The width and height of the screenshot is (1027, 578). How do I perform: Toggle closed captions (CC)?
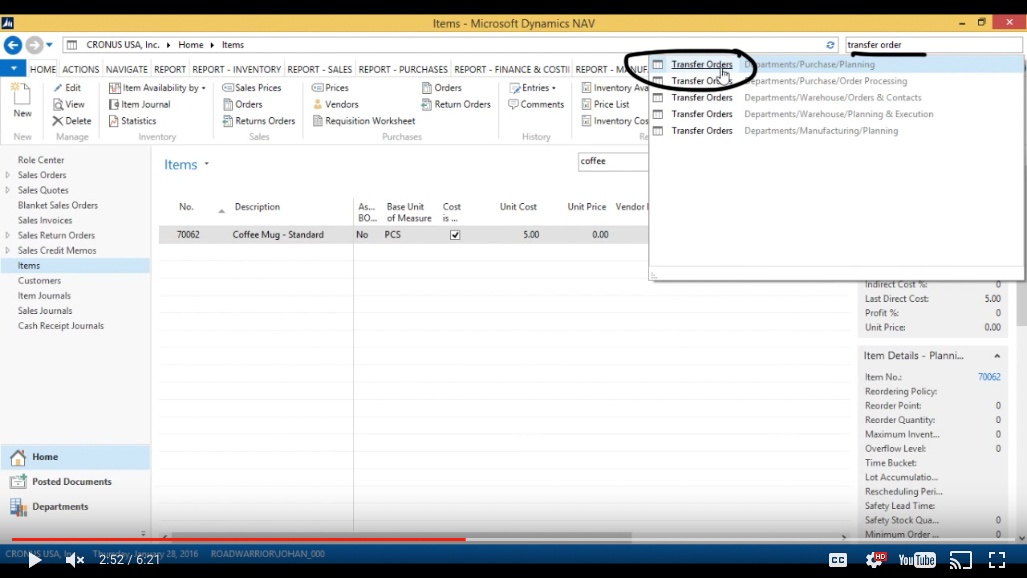(x=838, y=560)
